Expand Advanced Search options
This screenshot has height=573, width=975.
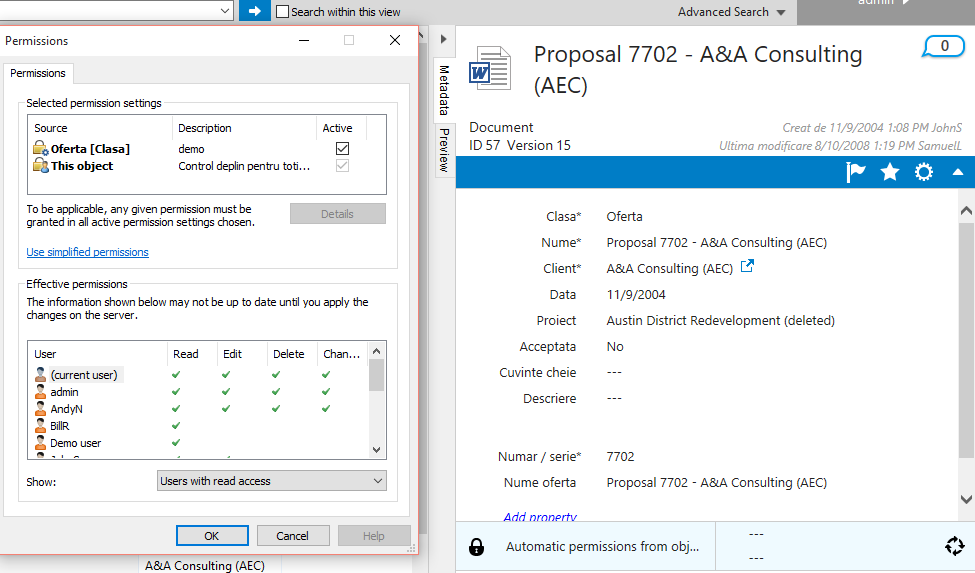point(731,12)
